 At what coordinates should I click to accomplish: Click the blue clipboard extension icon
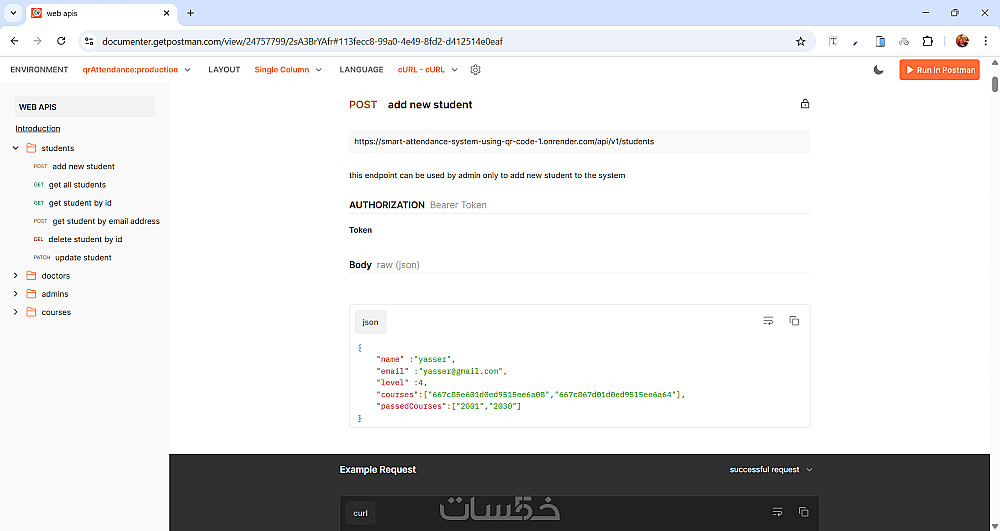(880, 41)
